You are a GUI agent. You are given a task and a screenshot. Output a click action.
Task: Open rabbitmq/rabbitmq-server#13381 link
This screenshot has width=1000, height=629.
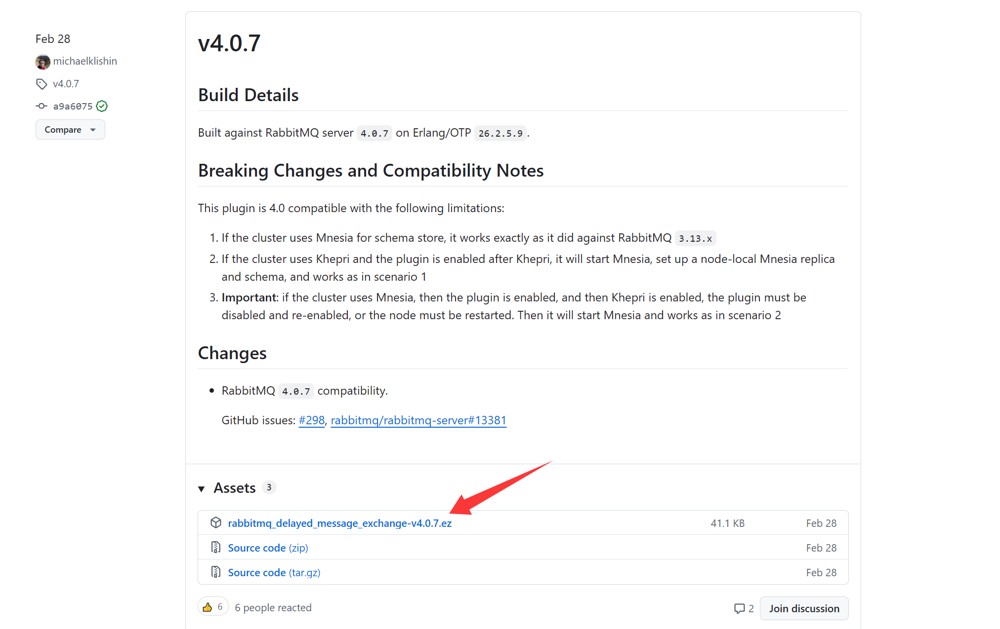point(418,420)
